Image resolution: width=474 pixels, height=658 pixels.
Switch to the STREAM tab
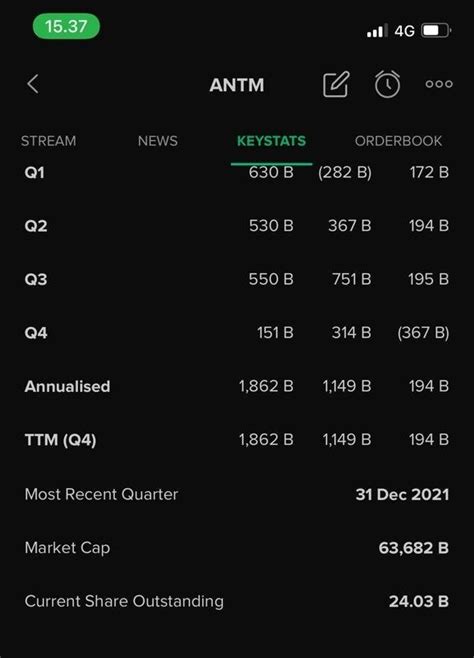49,141
